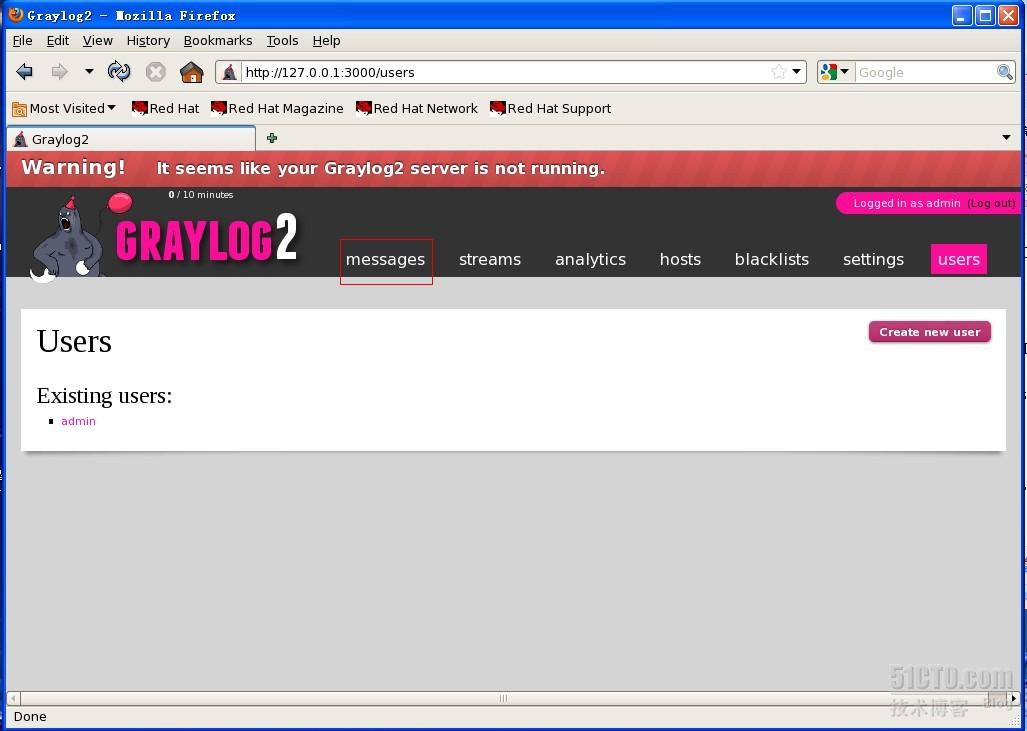Open the Tools menu
1027x731 pixels.
[282, 41]
